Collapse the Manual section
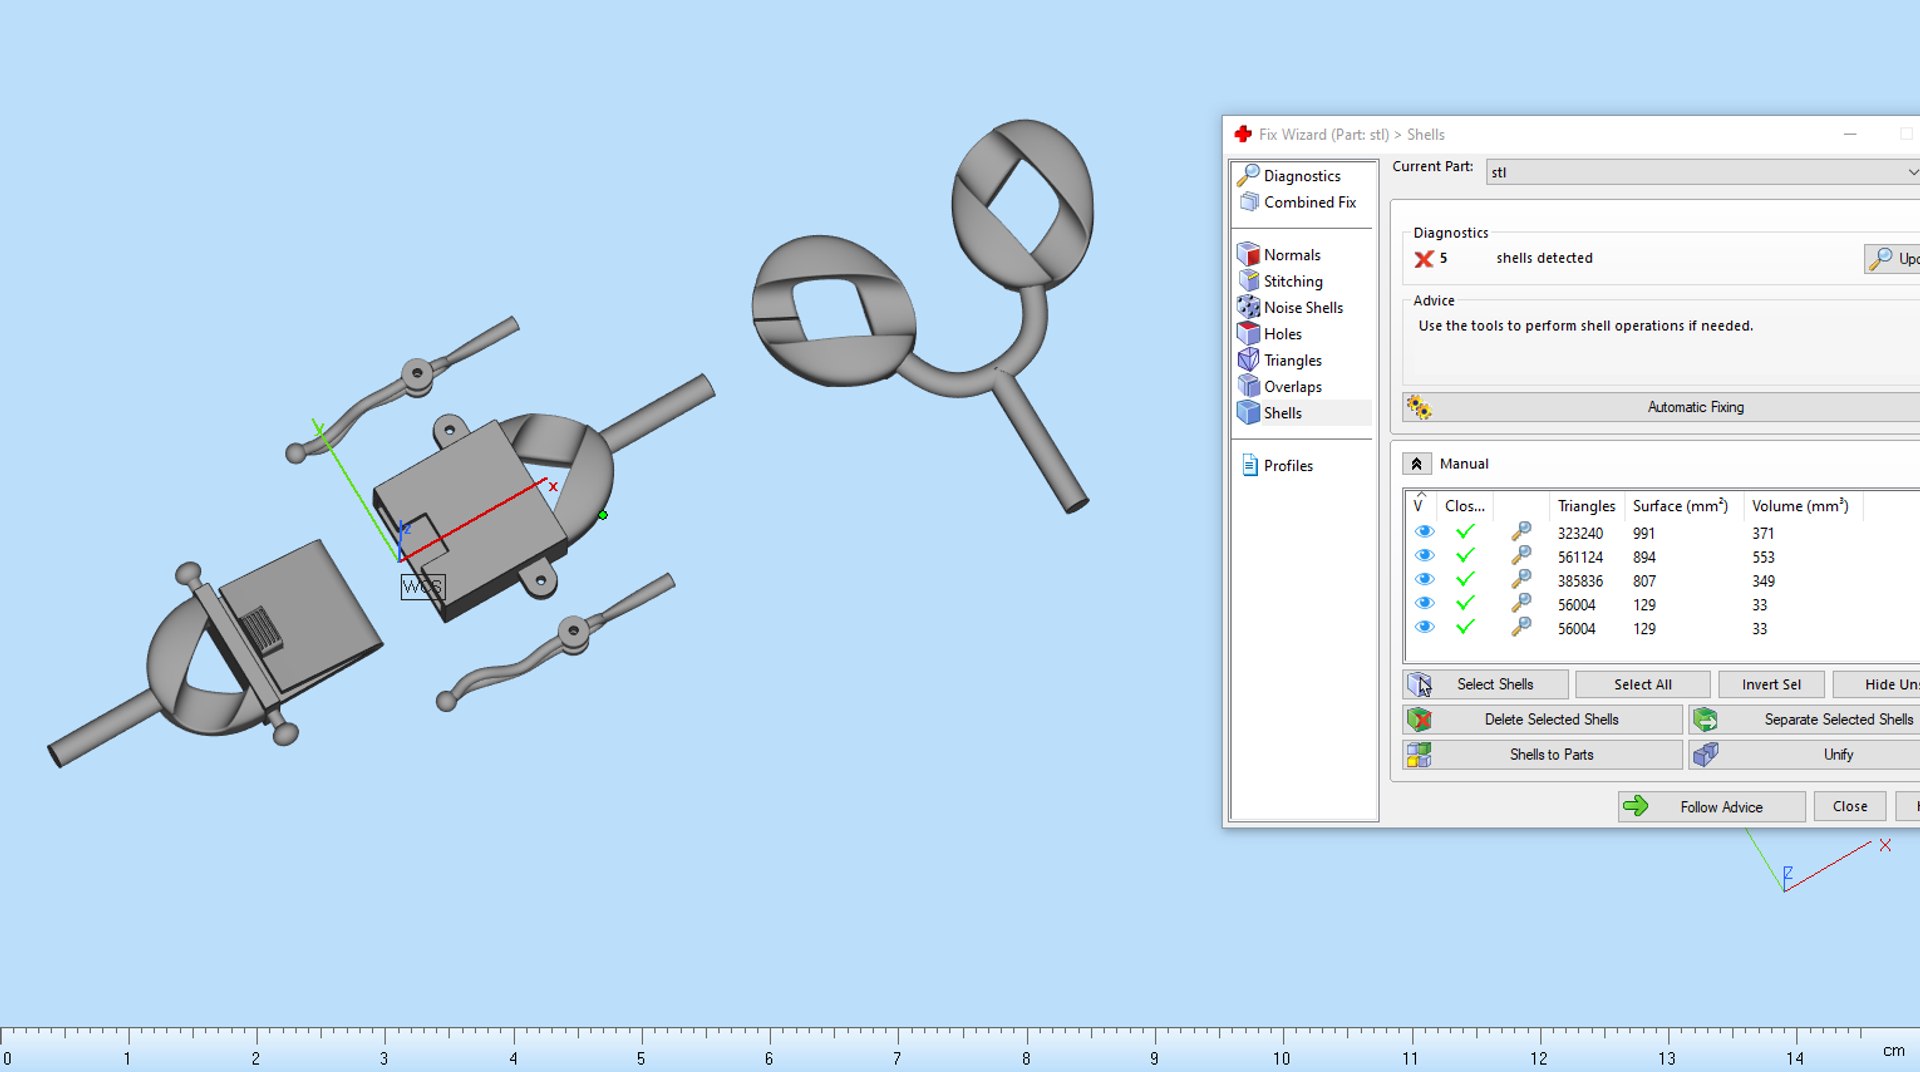Image resolution: width=1920 pixels, height=1072 pixels. click(x=1416, y=464)
